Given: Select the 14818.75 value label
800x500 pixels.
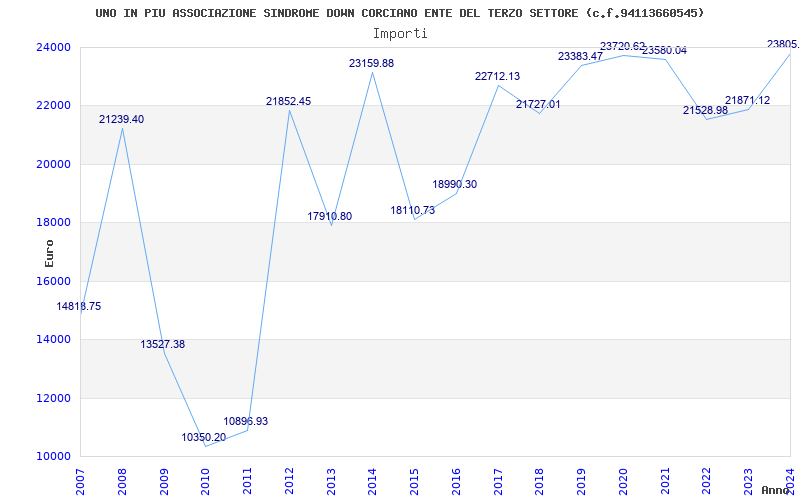Looking at the screenshot, I should tap(79, 307).
